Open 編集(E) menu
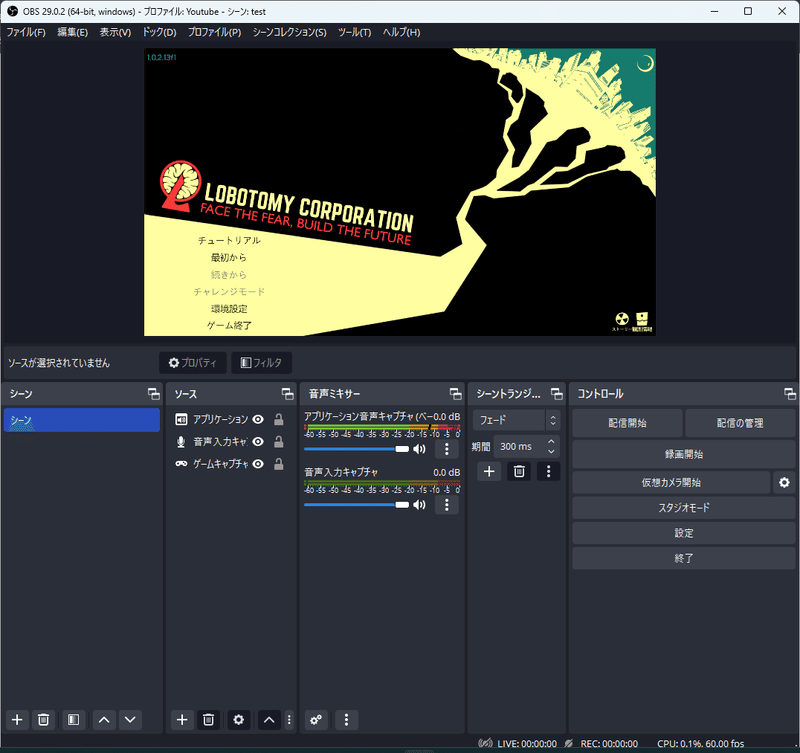The image size is (800, 753). (72, 32)
